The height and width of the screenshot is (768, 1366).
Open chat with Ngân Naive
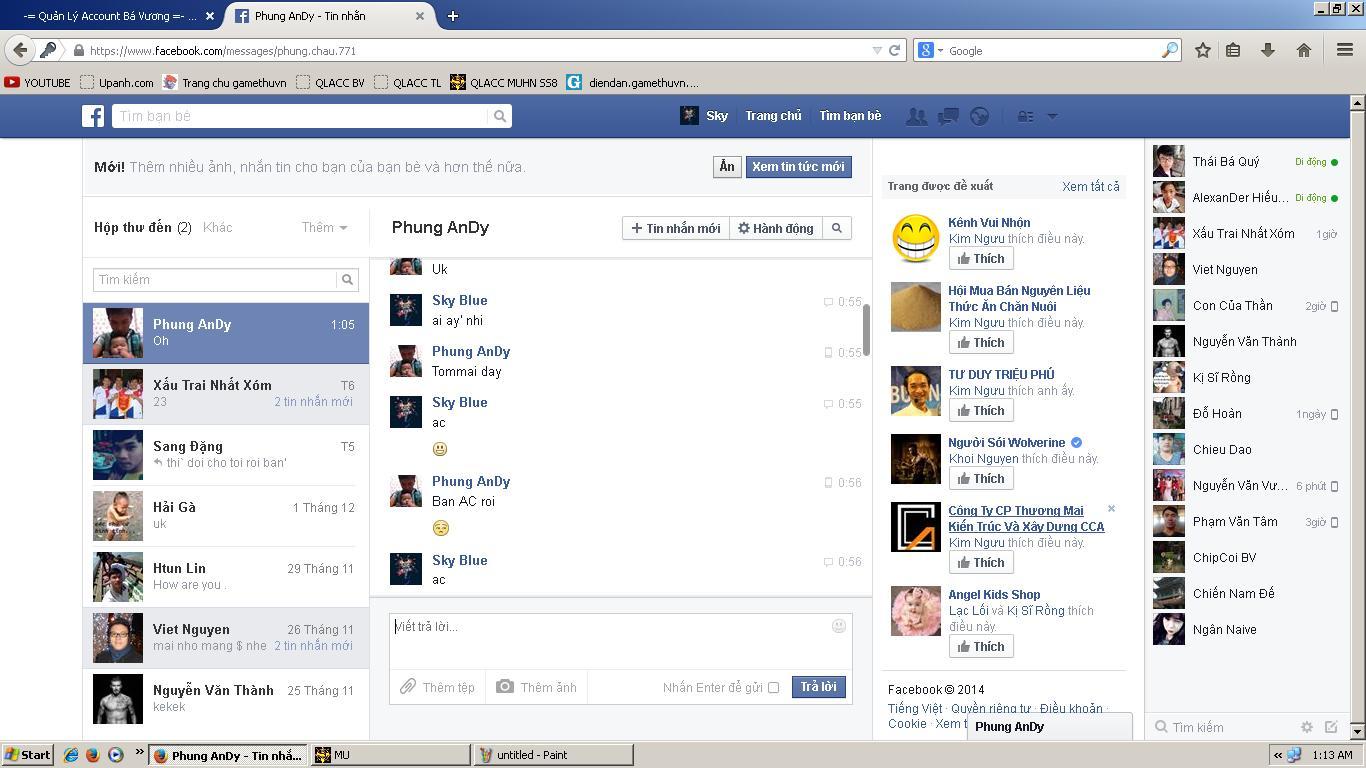[1245, 629]
